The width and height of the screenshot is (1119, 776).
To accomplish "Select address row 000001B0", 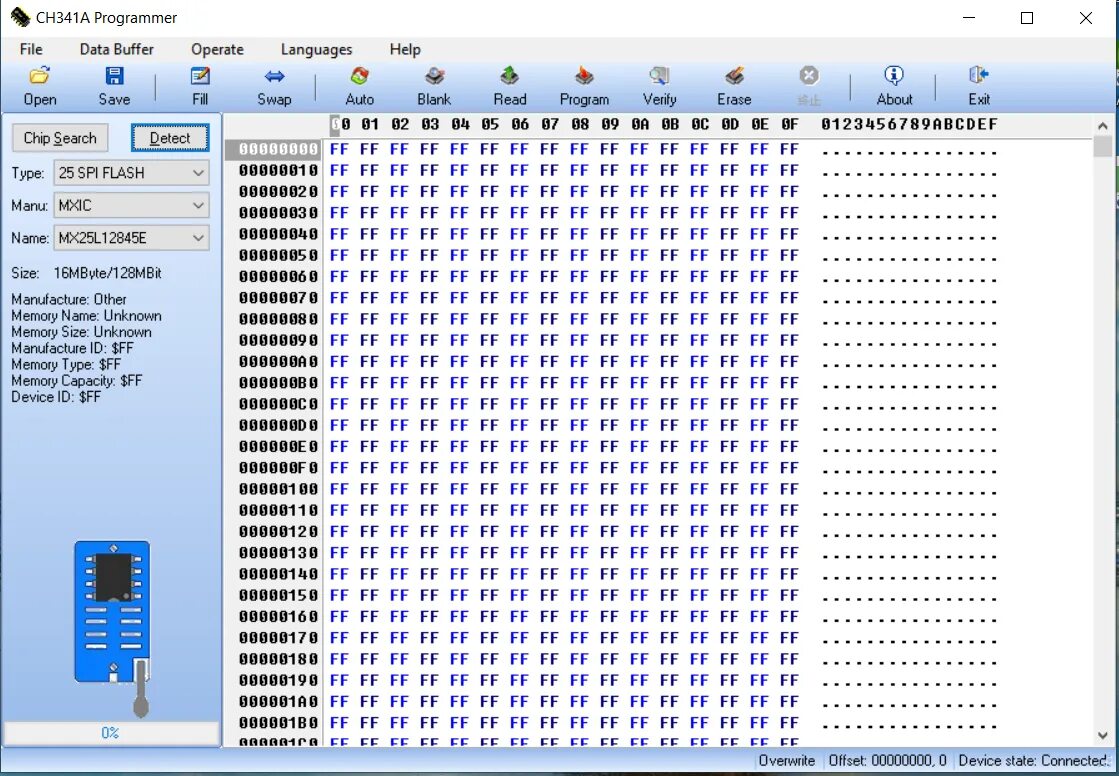I will 278,722.
